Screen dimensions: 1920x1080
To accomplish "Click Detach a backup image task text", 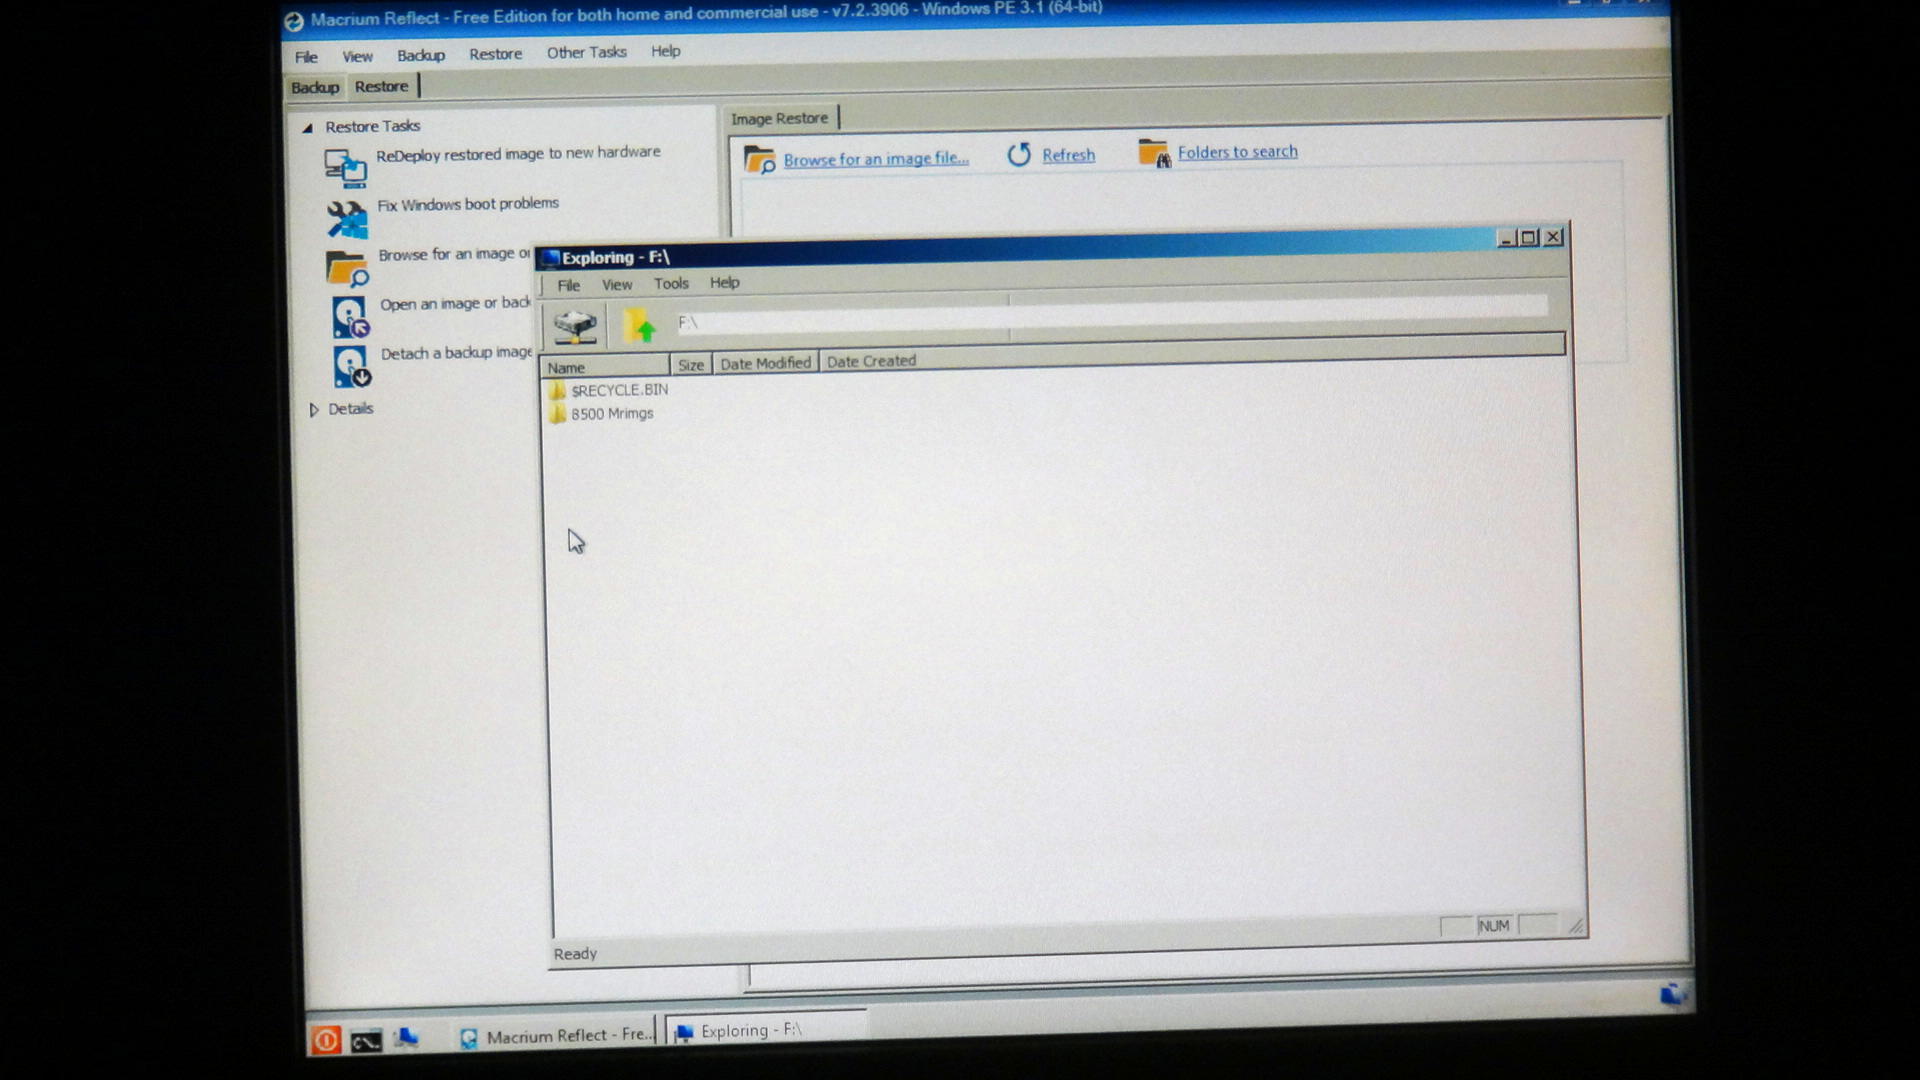I will pos(456,353).
